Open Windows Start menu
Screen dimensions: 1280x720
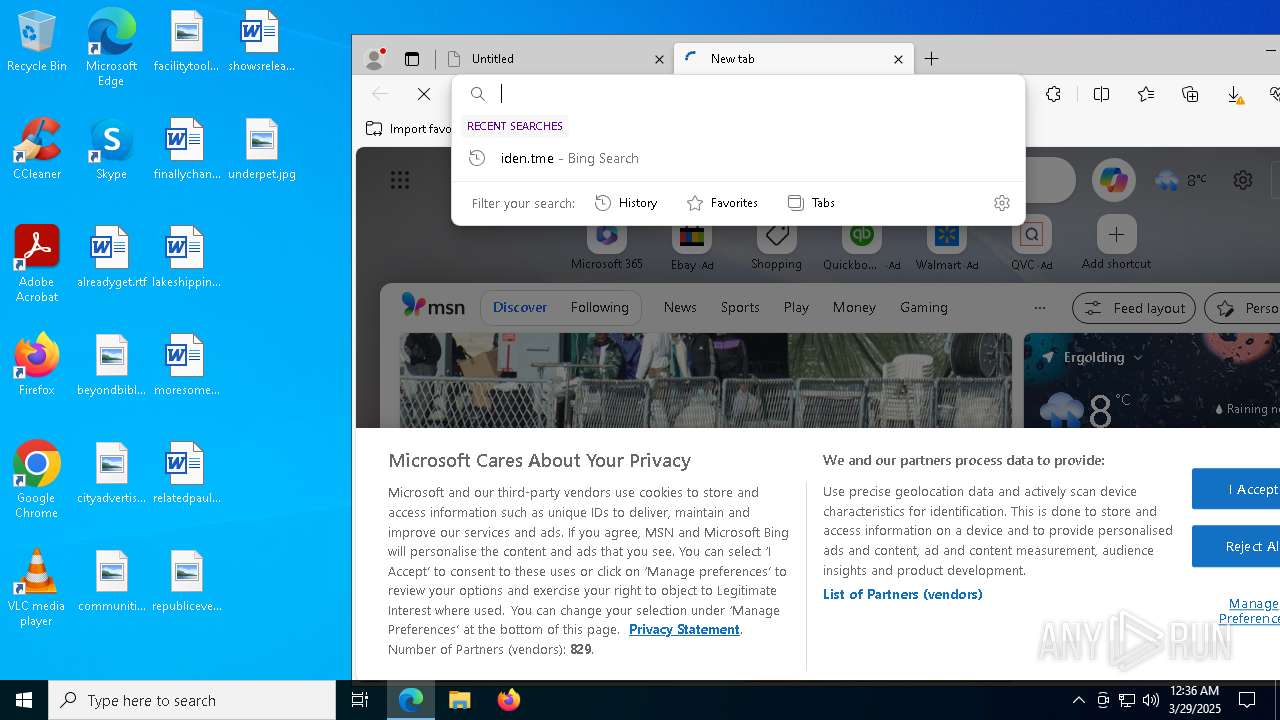click(24, 700)
